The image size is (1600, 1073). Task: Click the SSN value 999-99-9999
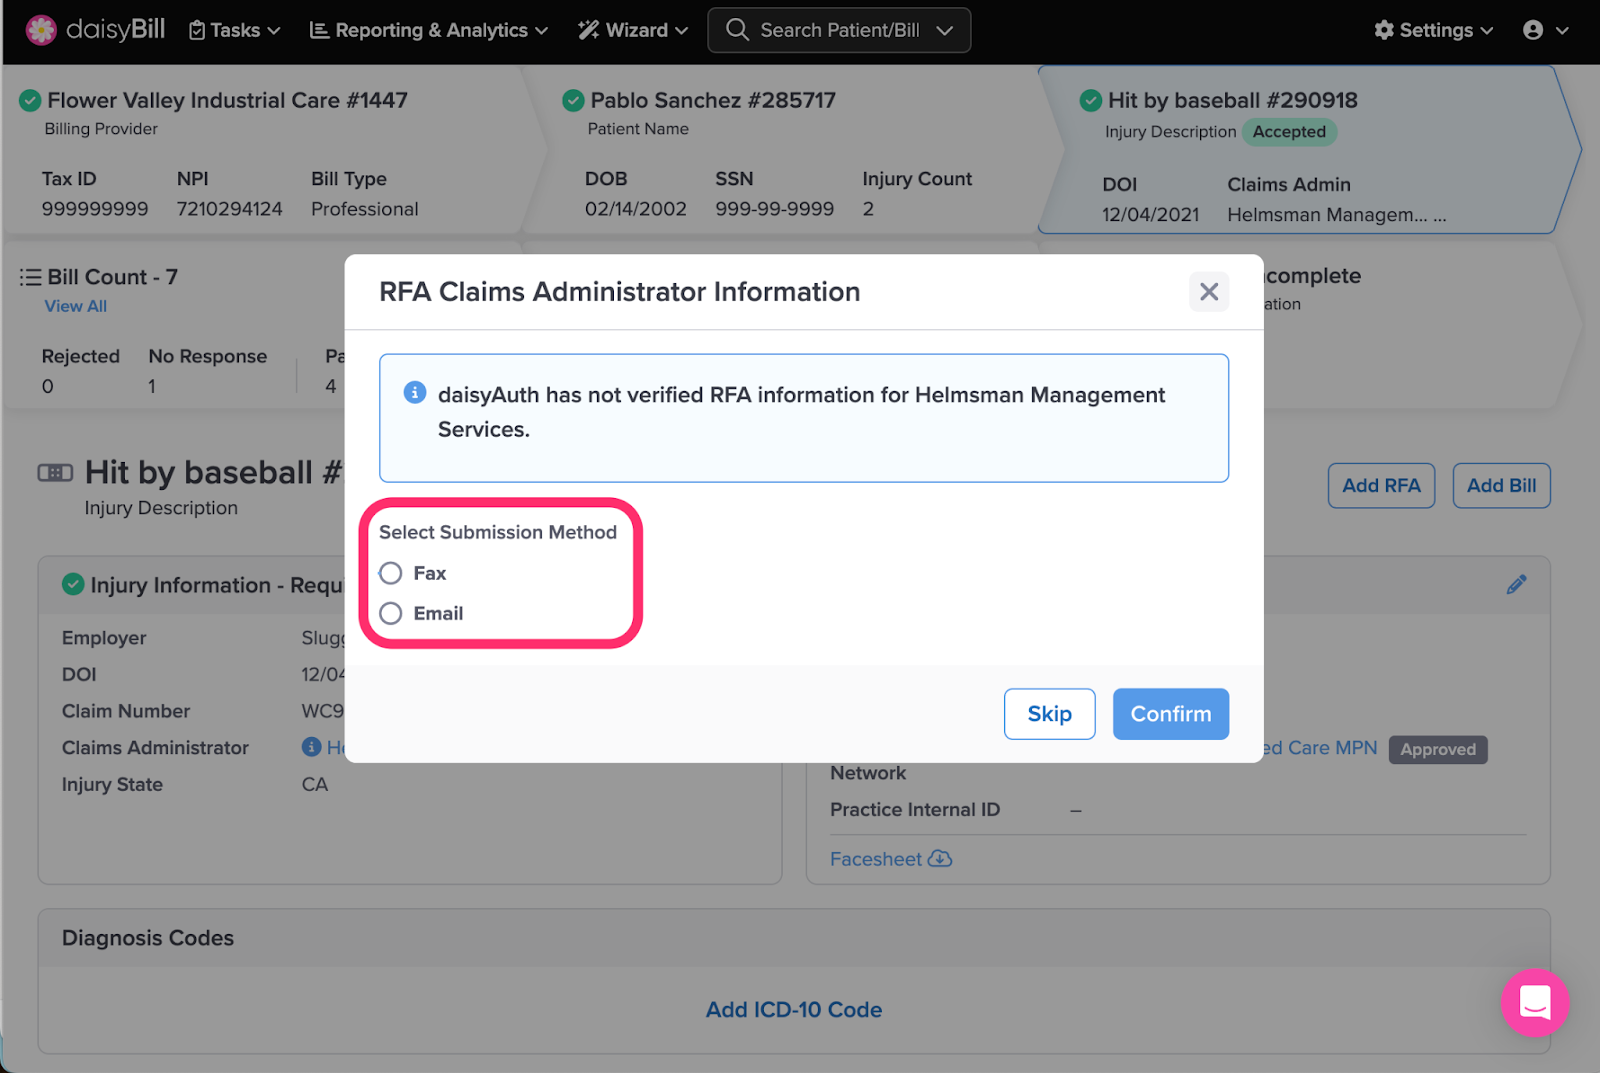[x=775, y=209]
